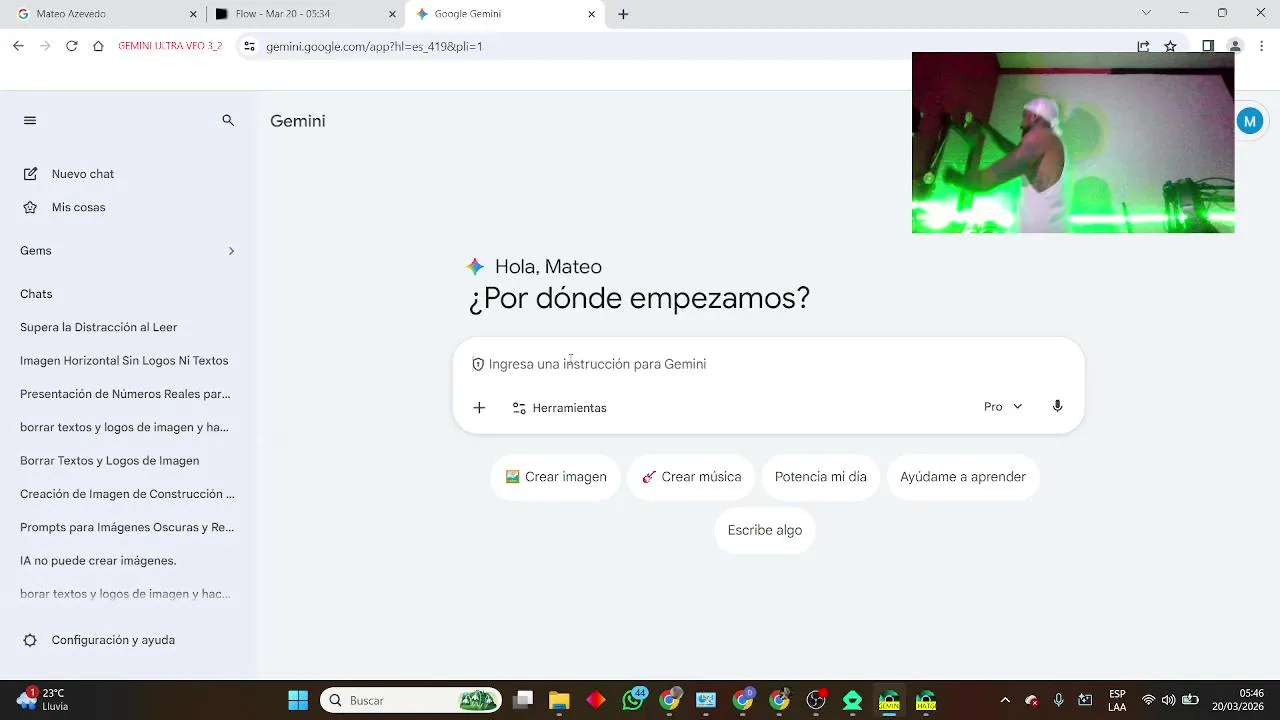Click the browser home icon
This screenshot has height=720, width=1280.
(x=98, y=46)
